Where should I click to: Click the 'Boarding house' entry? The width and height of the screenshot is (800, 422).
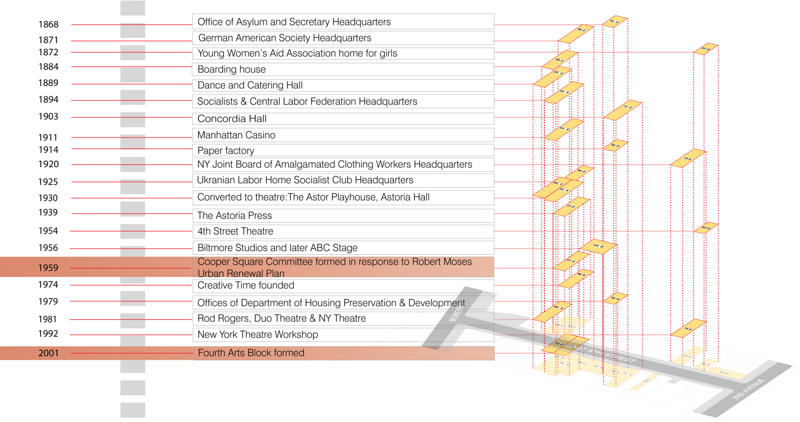343,69
